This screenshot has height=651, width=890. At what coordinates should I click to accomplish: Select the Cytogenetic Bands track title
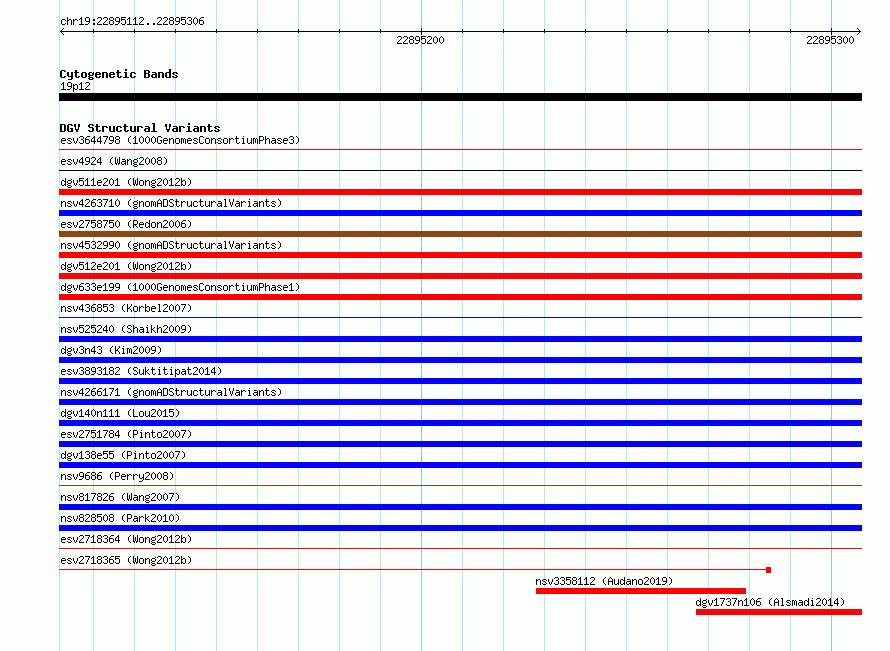point(119,74)
